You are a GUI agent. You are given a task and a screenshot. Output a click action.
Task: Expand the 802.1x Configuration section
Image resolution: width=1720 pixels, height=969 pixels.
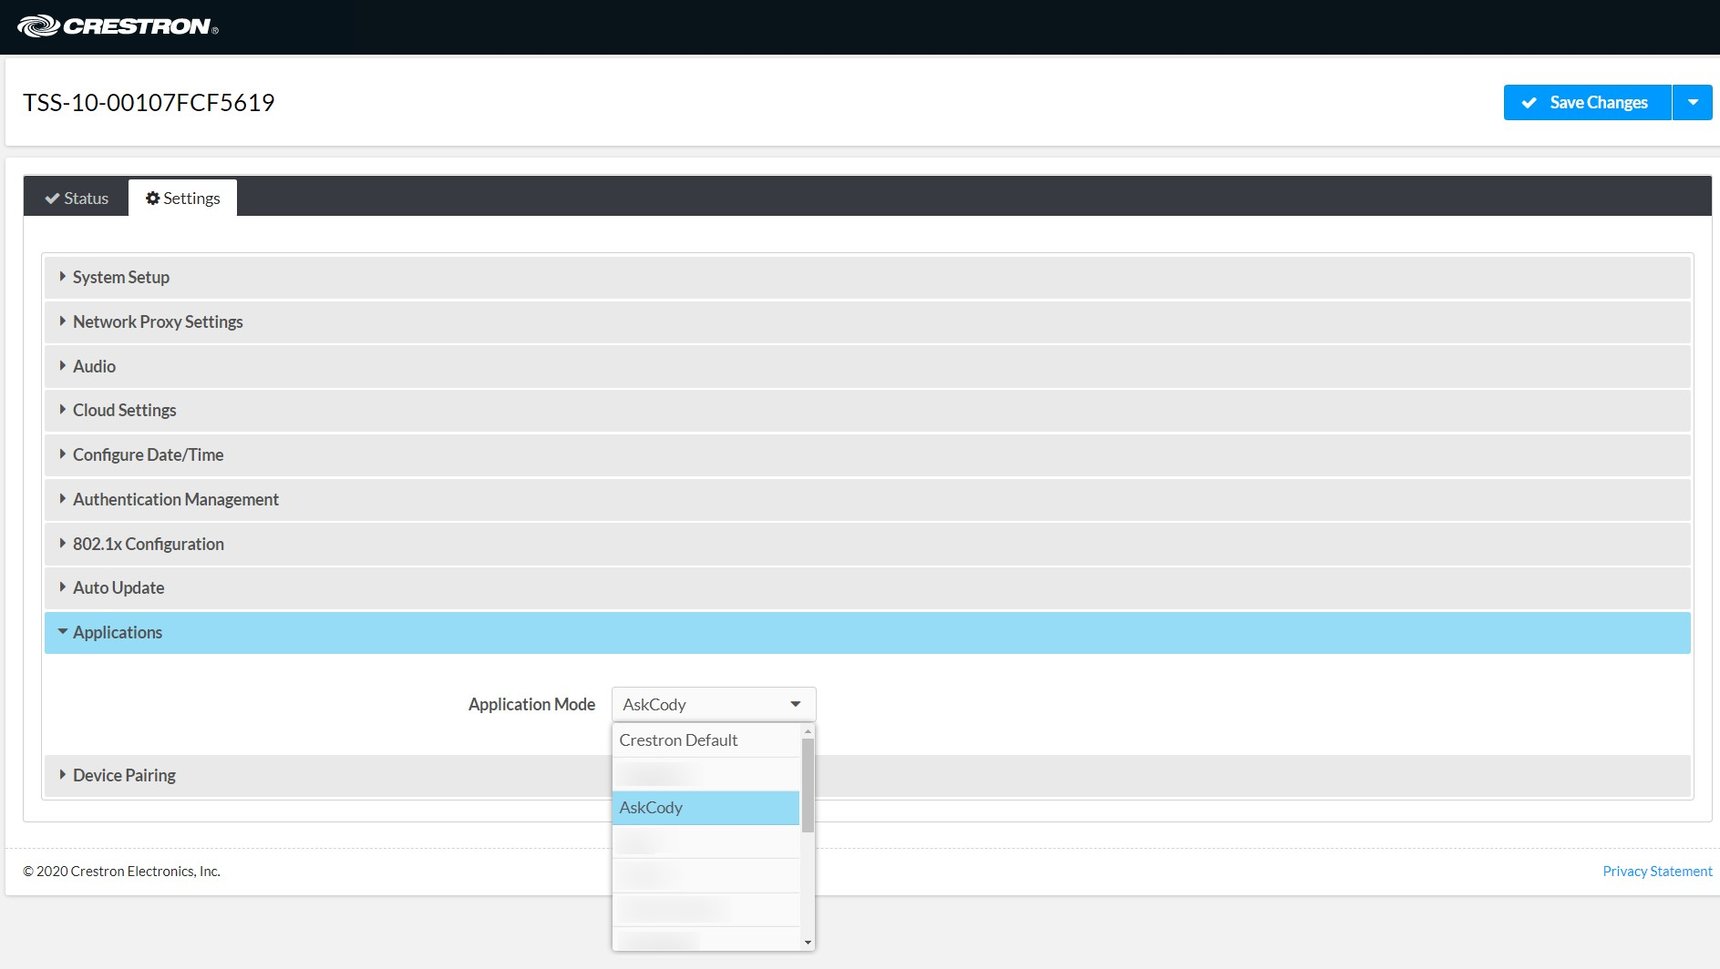coord(148,543)
